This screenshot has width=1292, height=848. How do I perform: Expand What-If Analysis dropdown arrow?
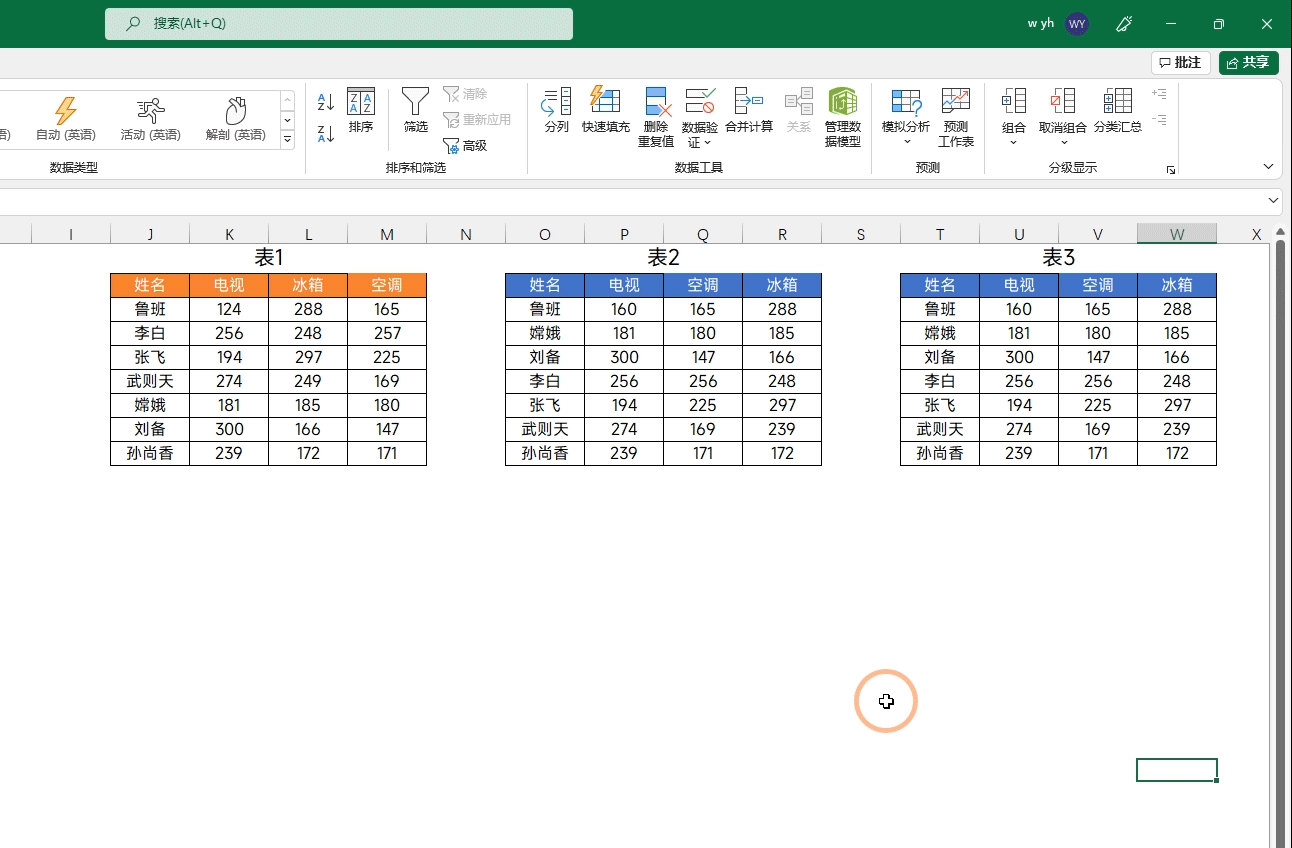click(x=906, y=142)
